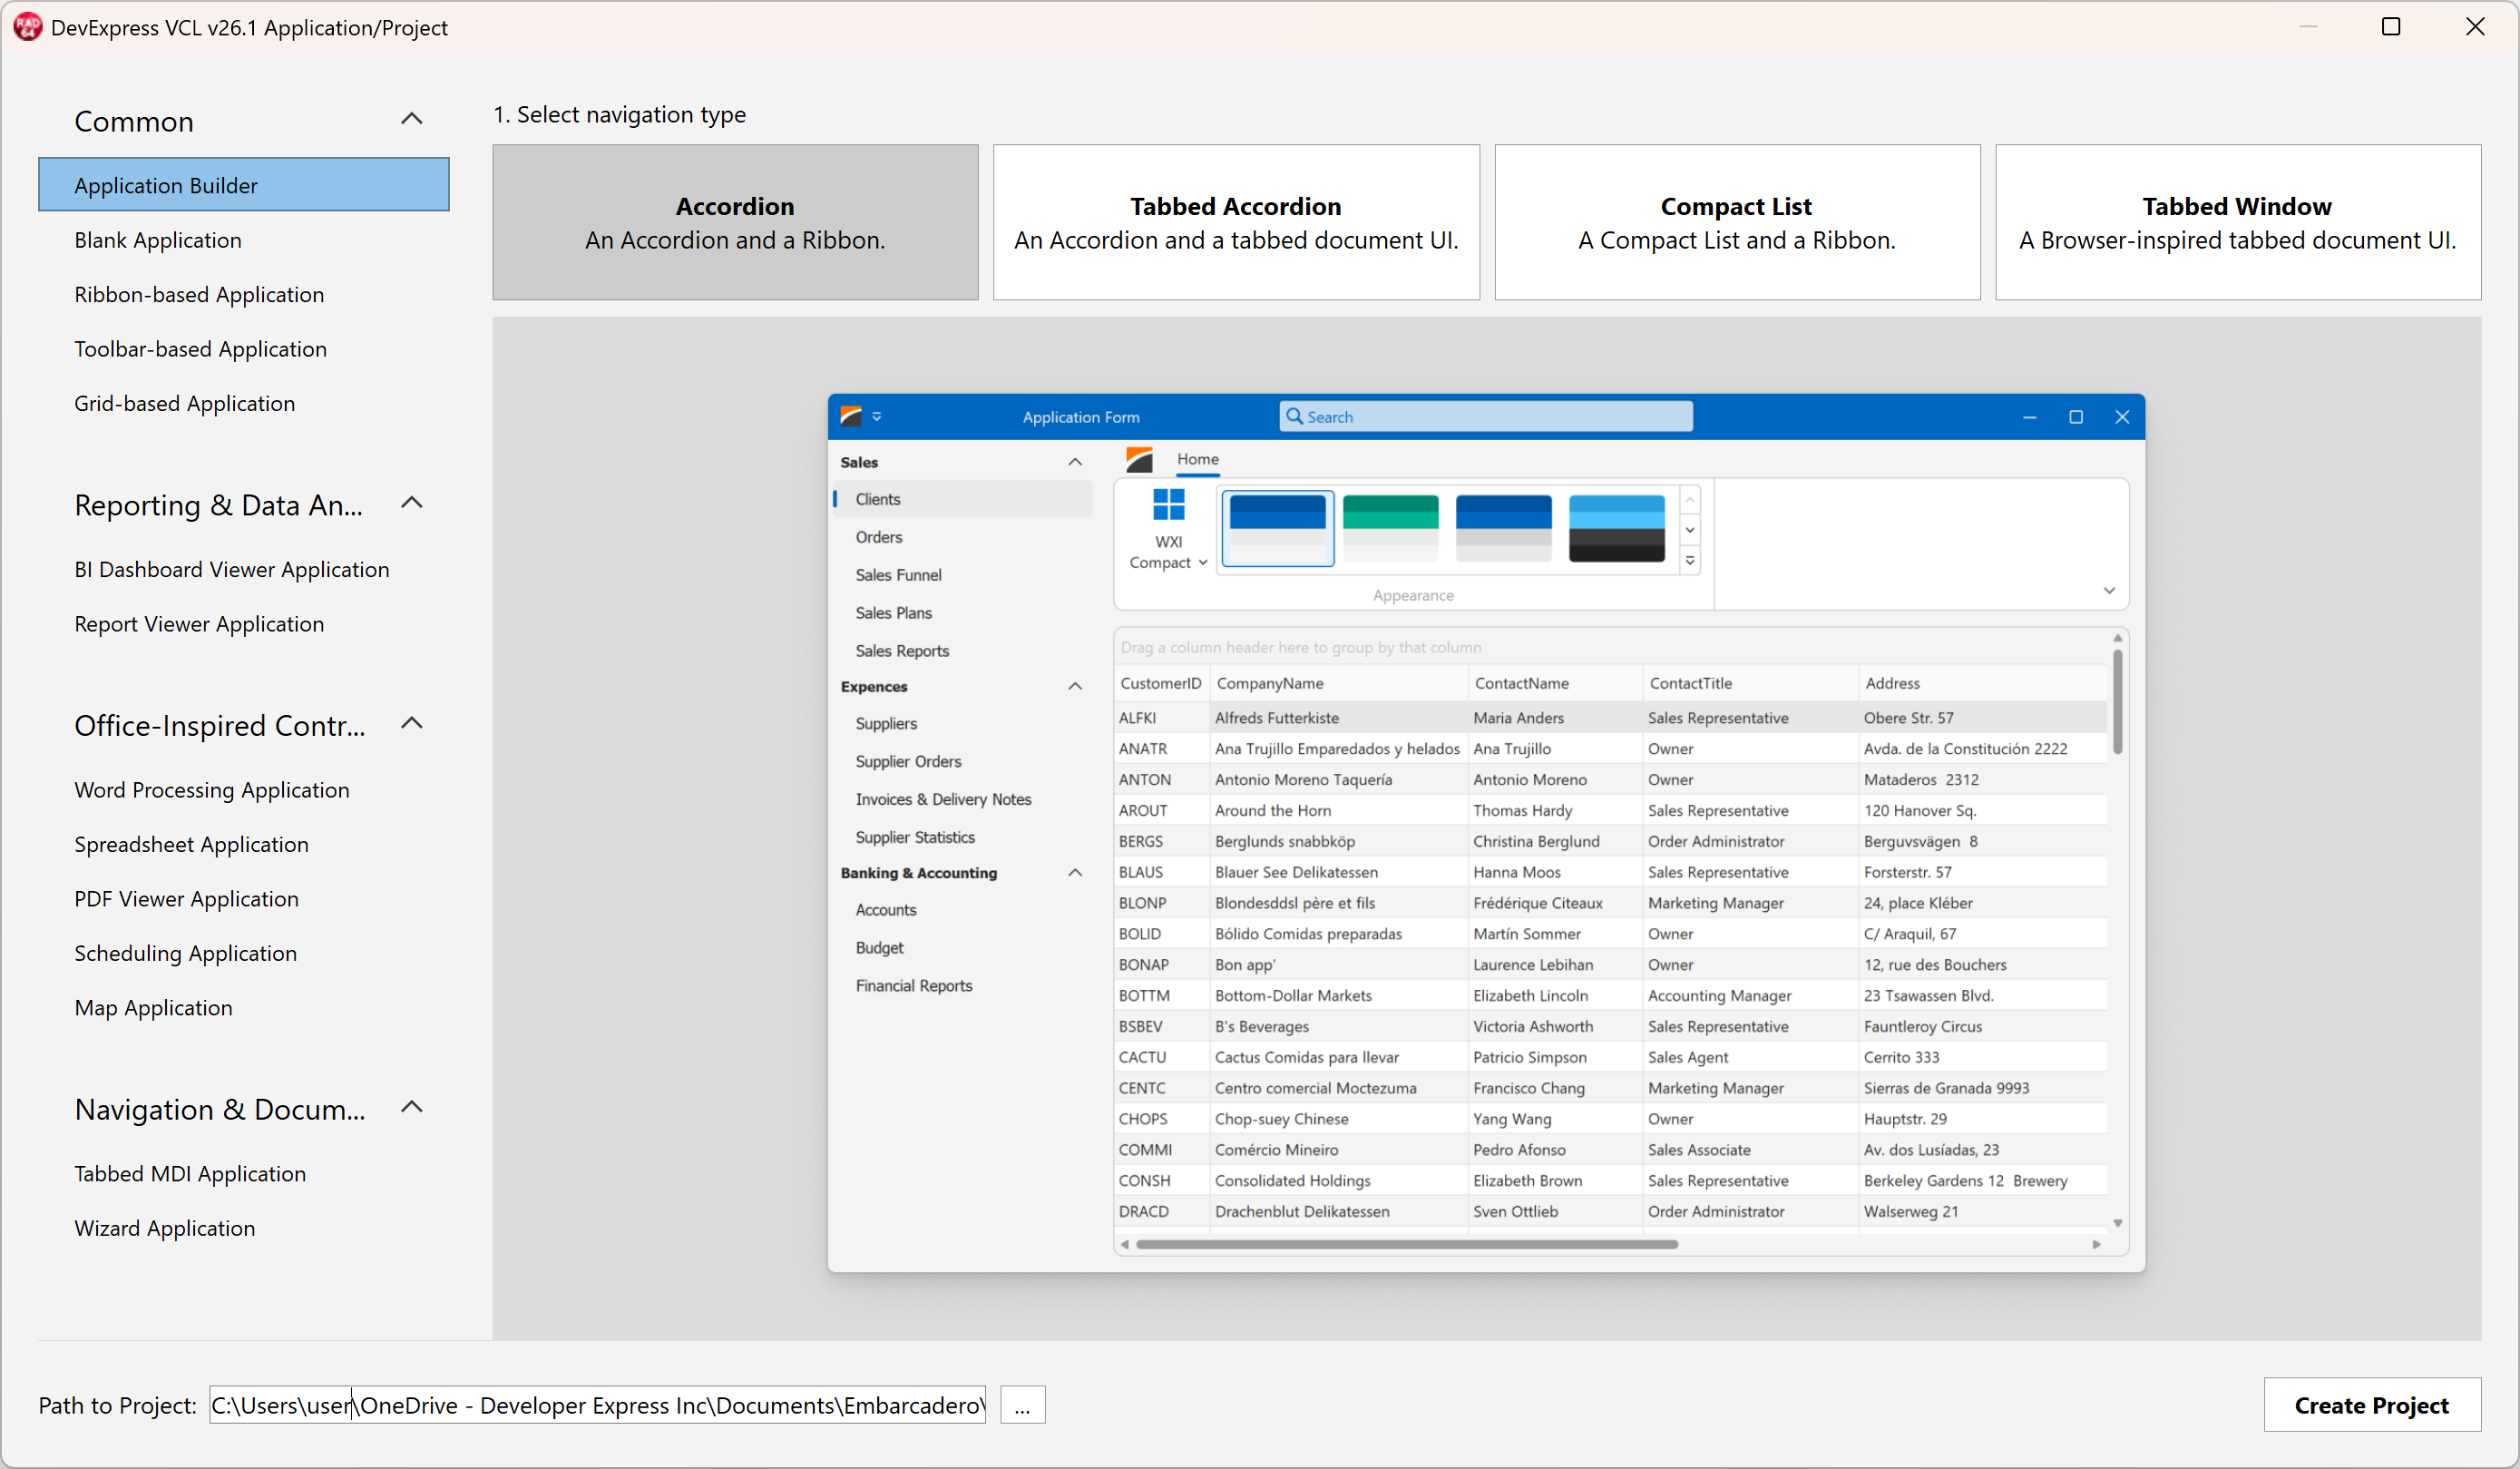Click the DevExpress title bar logo icon
The width and height of the screenshot is (2520, 1469).
(28, 27)
